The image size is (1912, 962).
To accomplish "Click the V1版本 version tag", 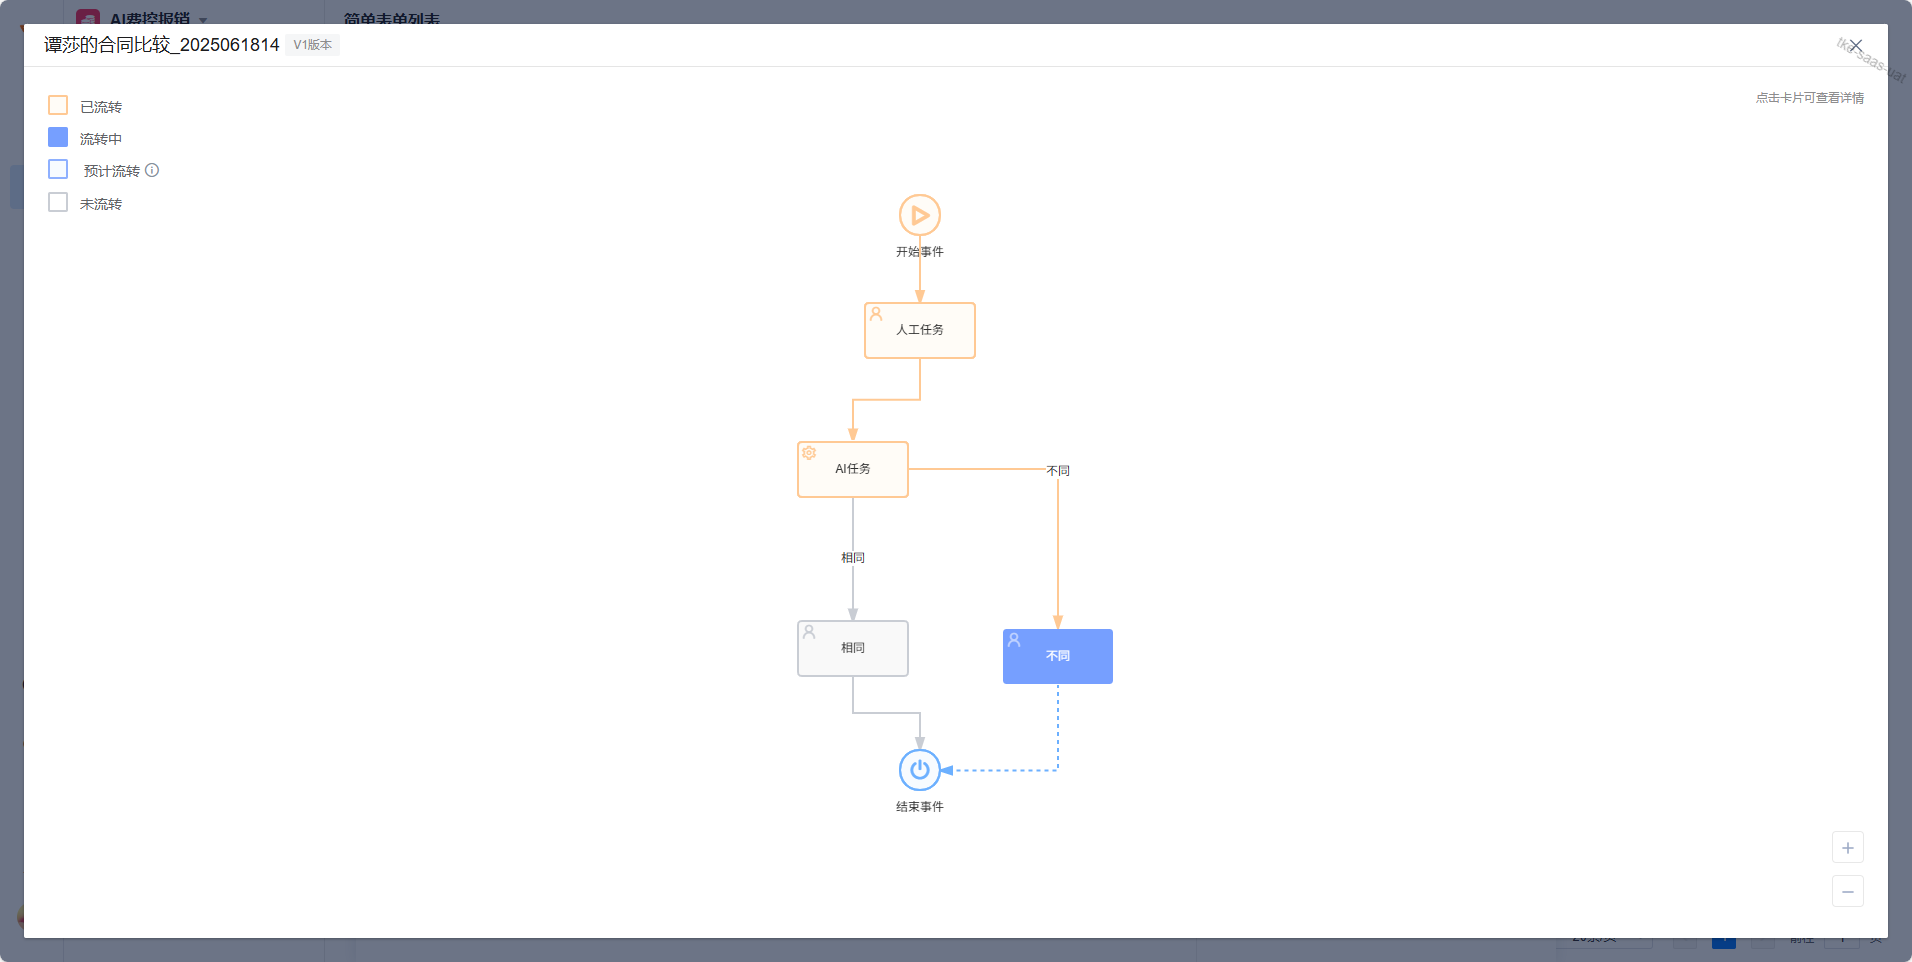I will coord(312,45).
